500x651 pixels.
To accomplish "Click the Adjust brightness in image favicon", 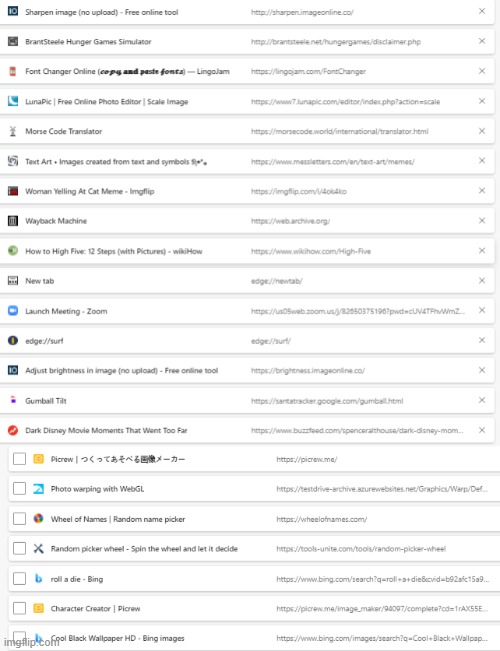I will [x=13, y=370].
